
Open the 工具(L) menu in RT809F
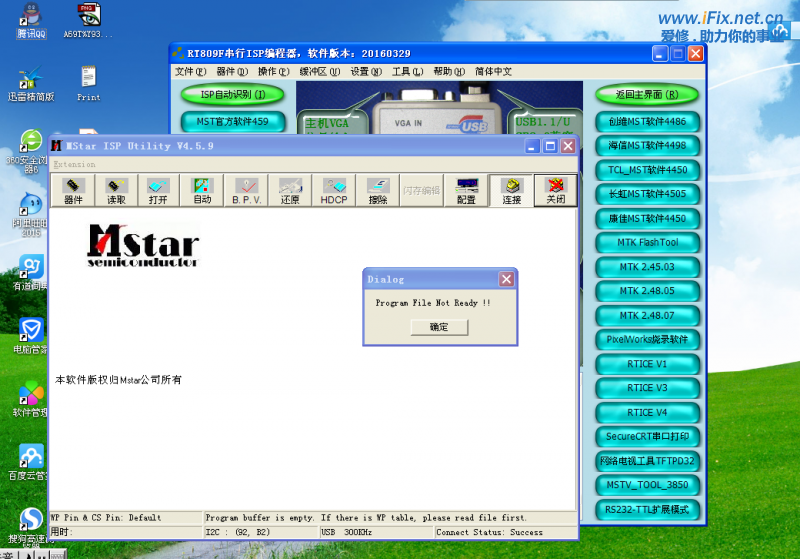406,72
